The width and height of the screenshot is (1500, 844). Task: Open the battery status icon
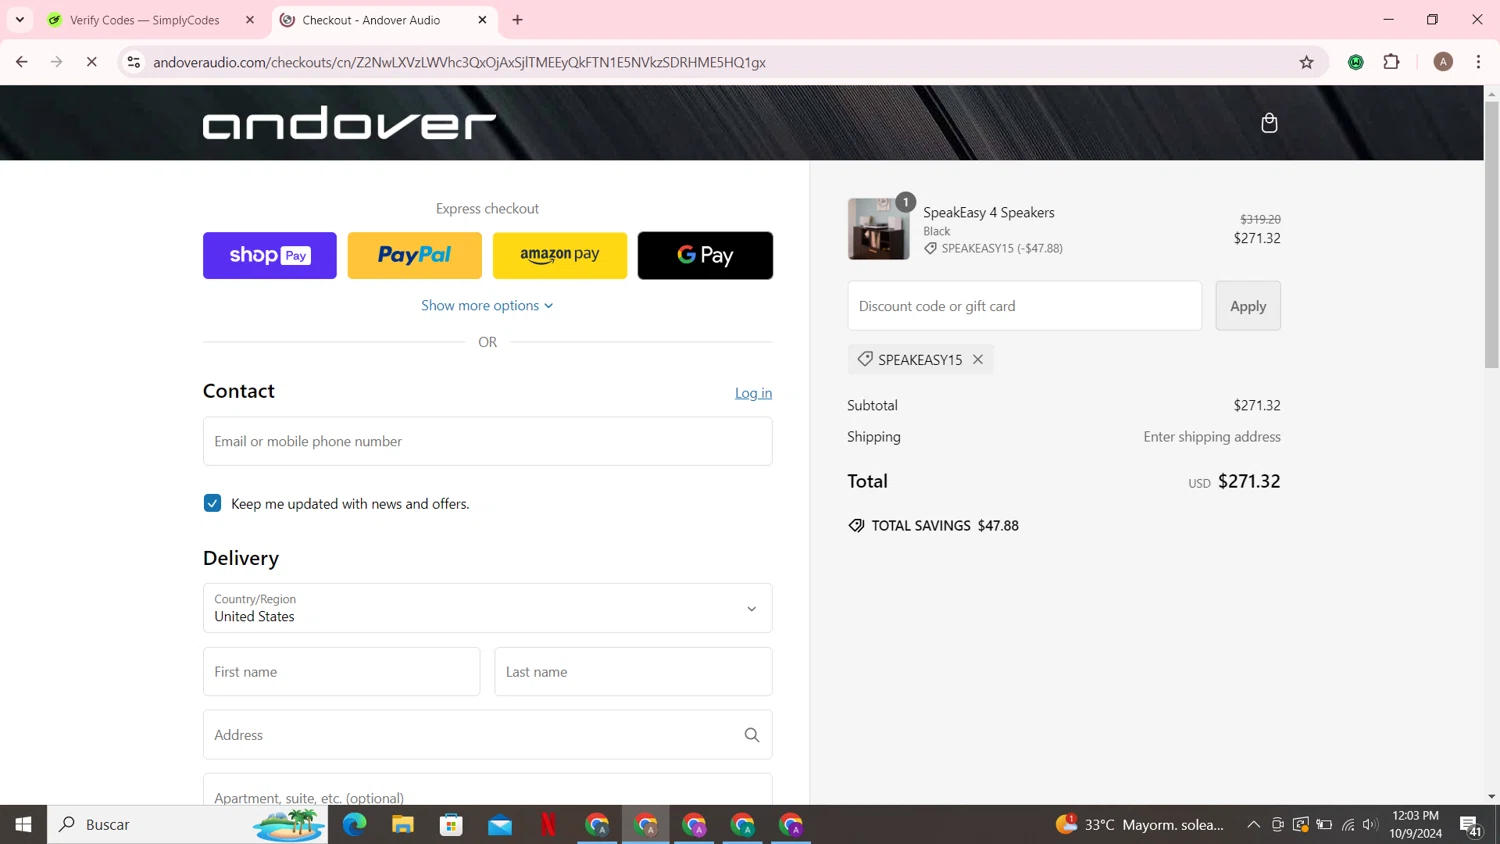(1324, 825)
